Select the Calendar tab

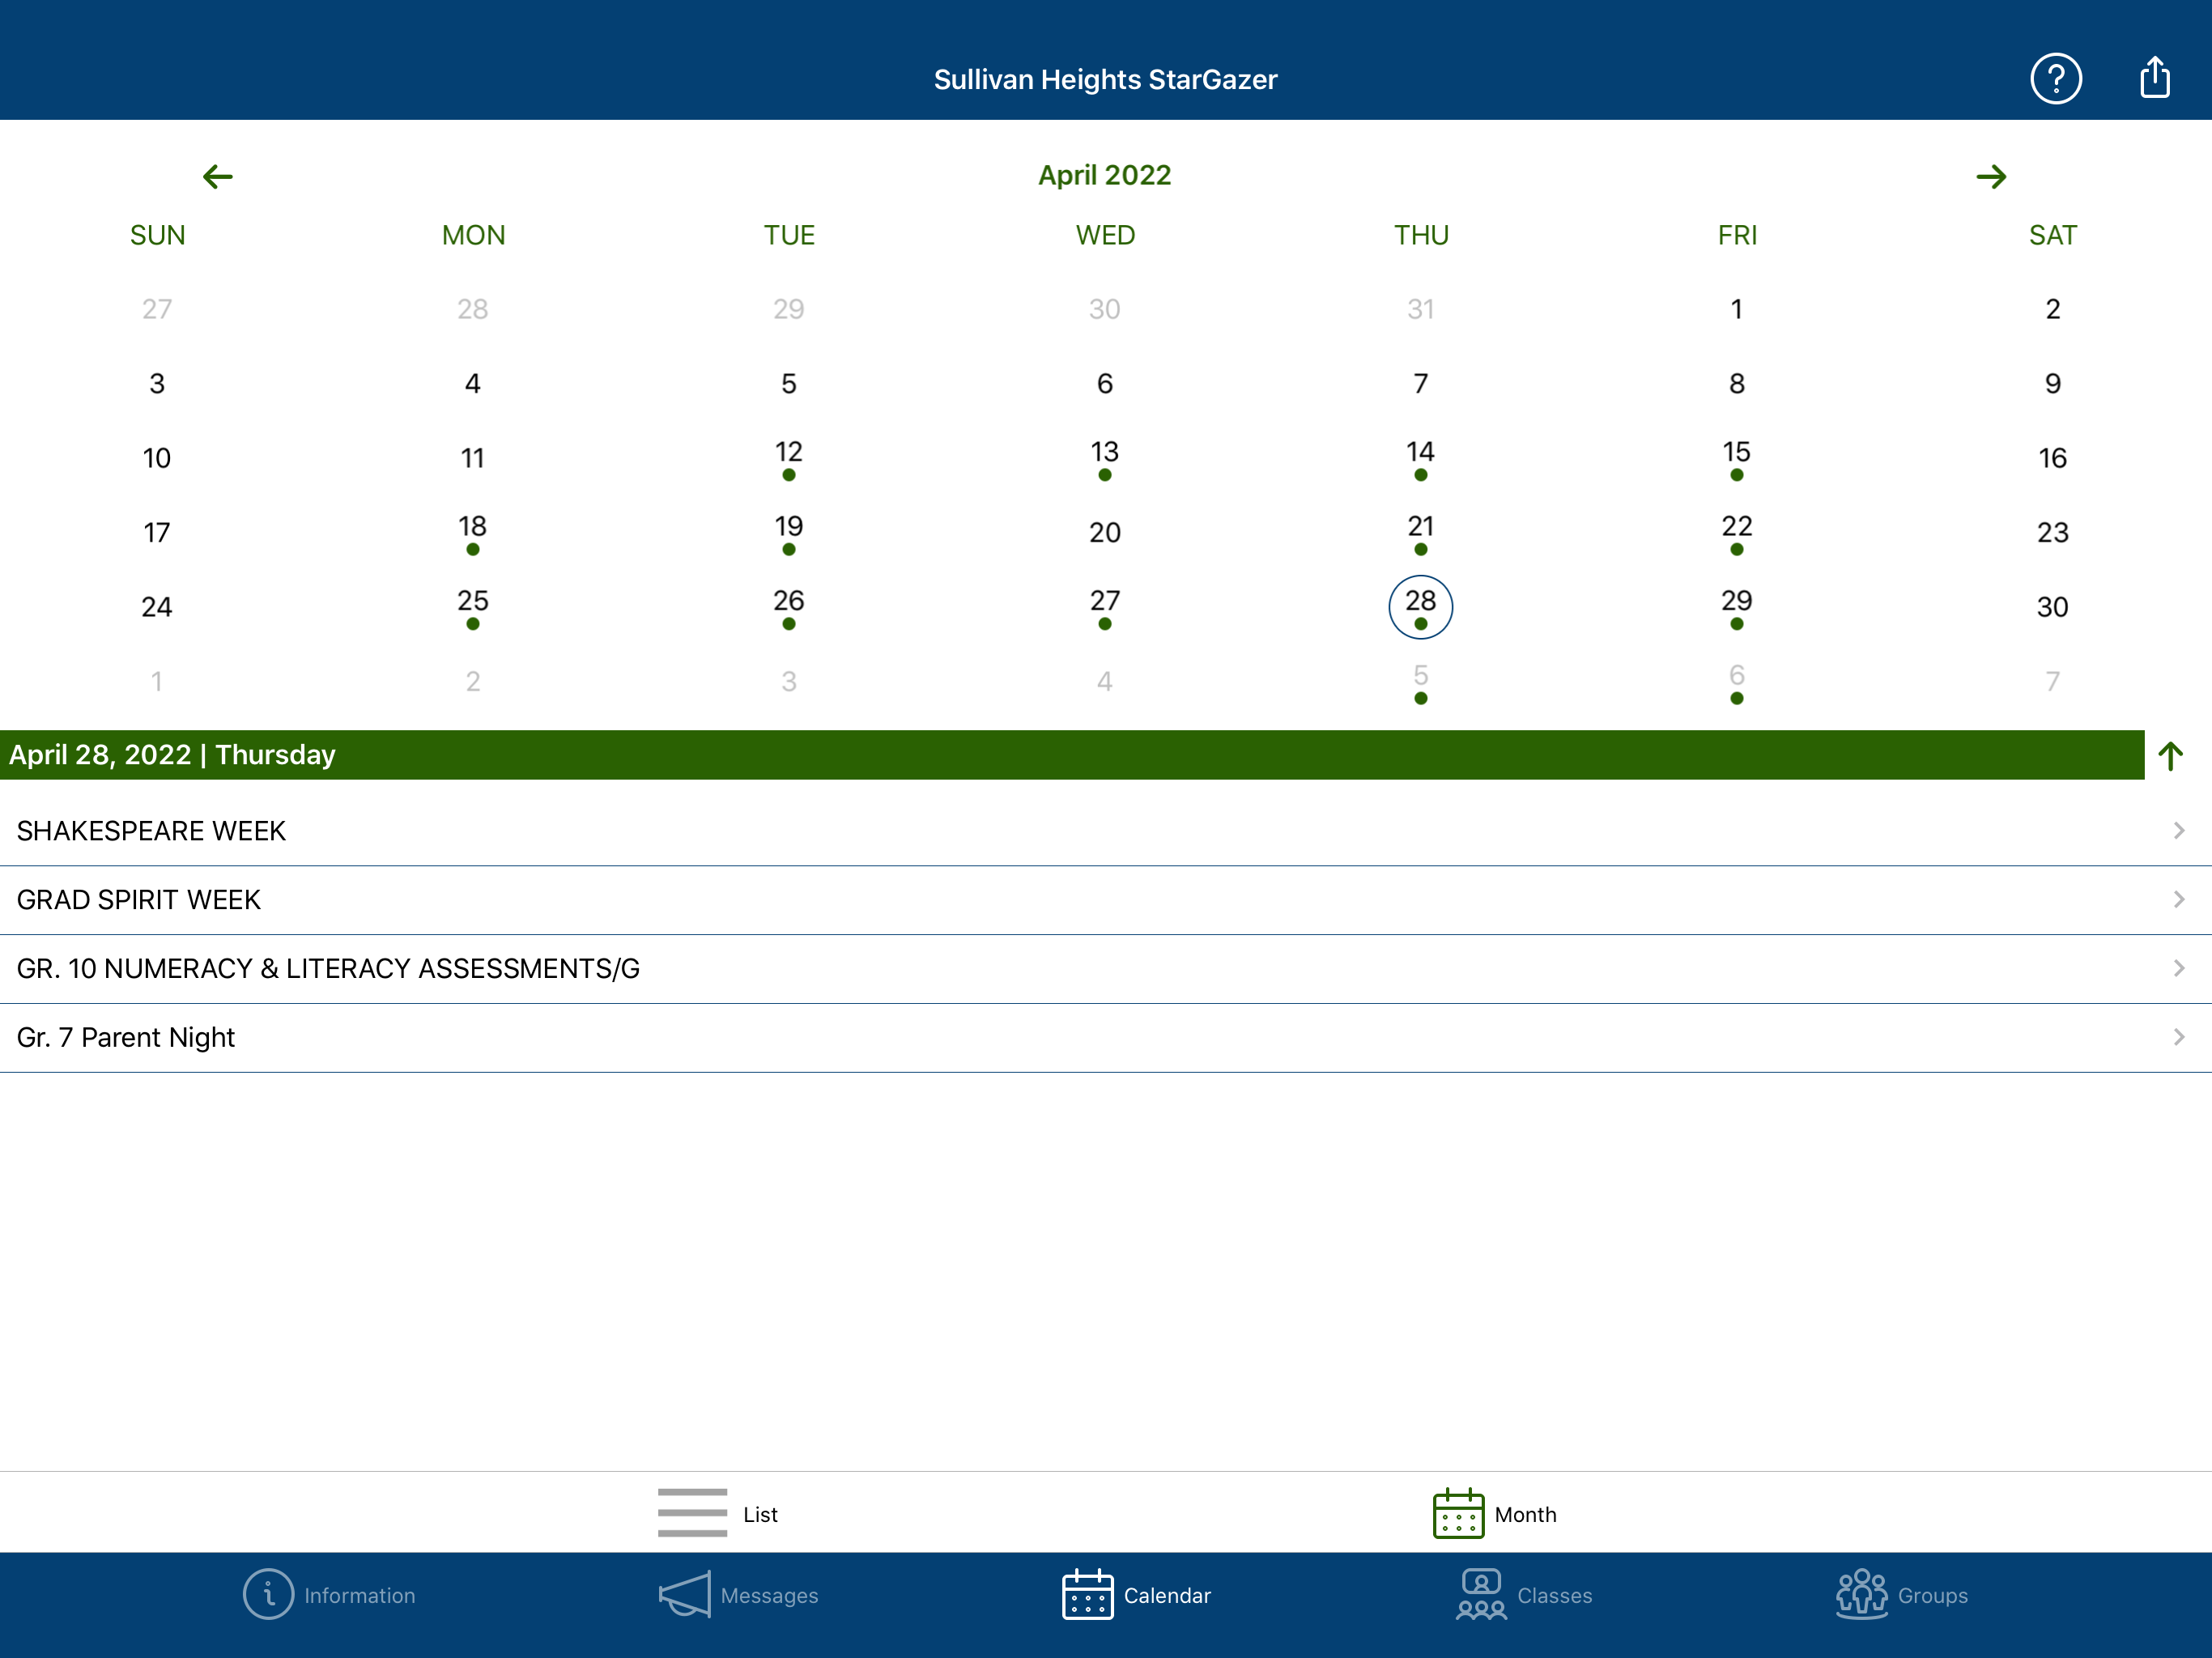click(x=1136, y=1594)
